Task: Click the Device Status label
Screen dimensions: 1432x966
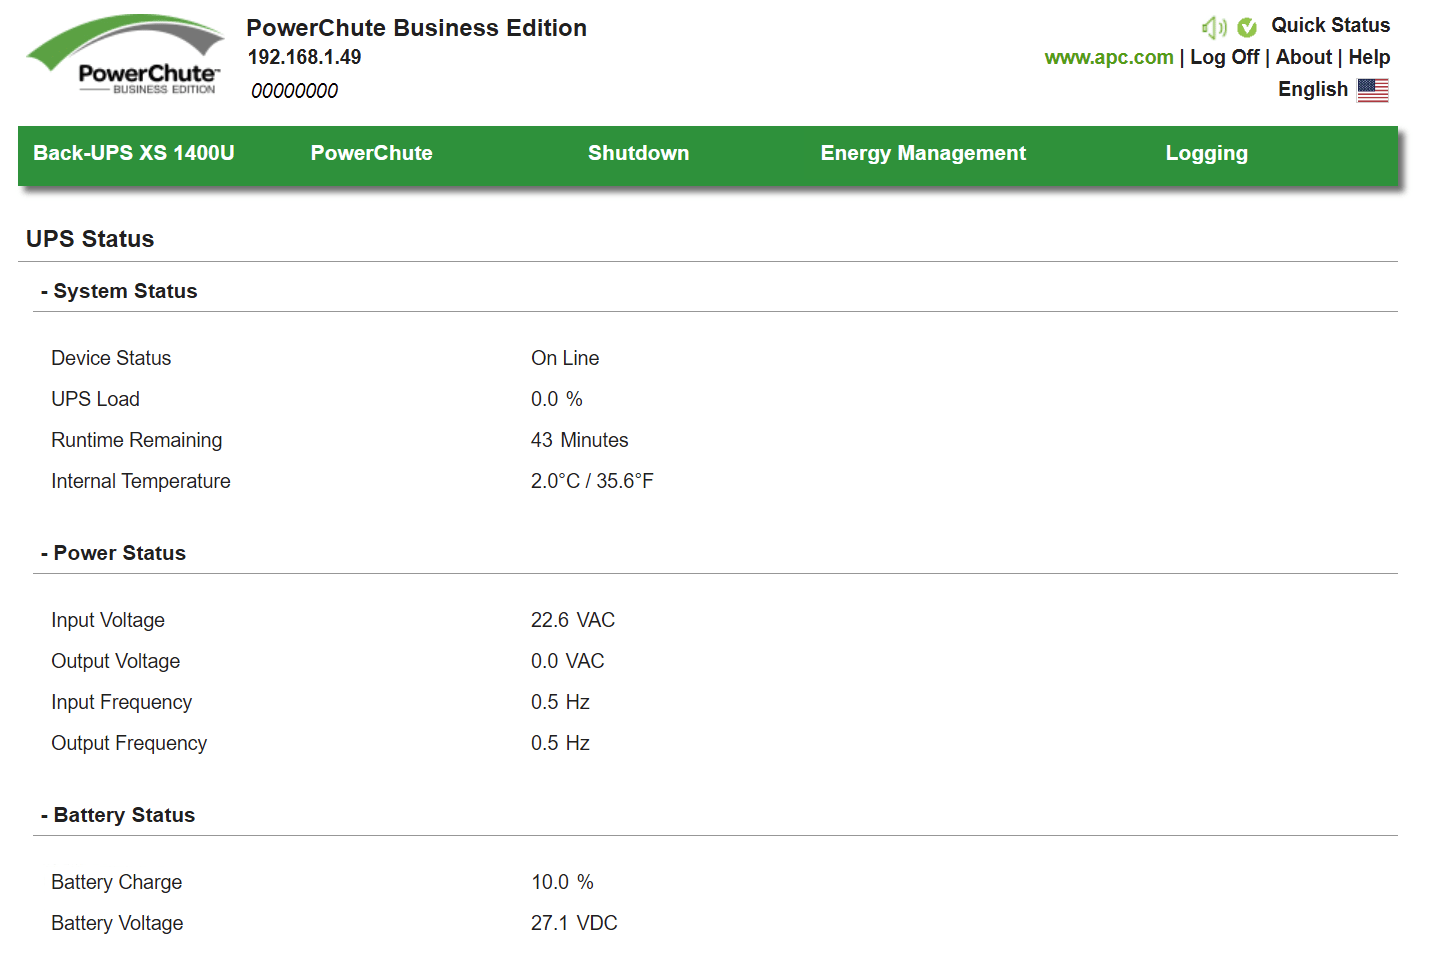Action: (x=111, y=358)
